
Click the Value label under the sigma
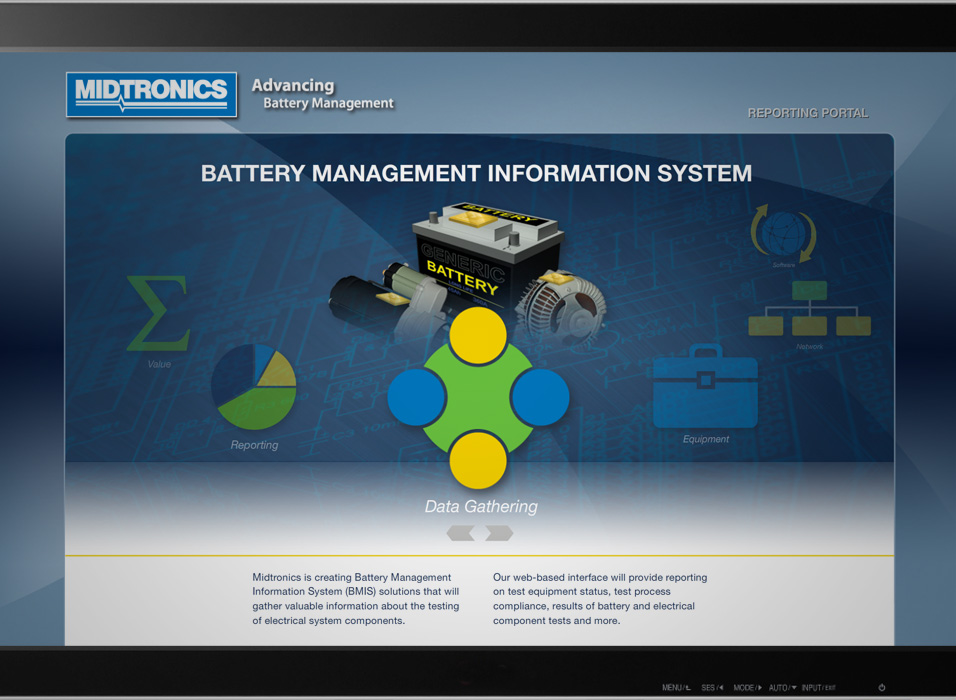coord(159,364)
